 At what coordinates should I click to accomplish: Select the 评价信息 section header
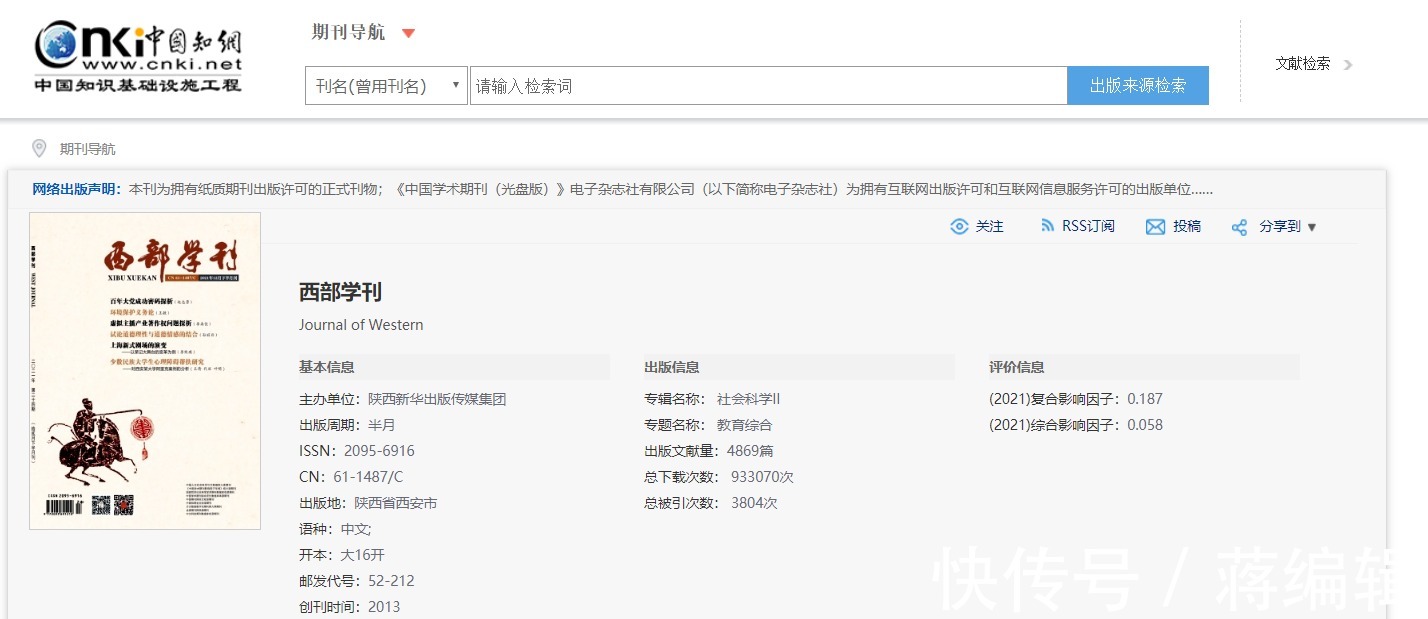pyautogui.click(x=1016, y=367)
